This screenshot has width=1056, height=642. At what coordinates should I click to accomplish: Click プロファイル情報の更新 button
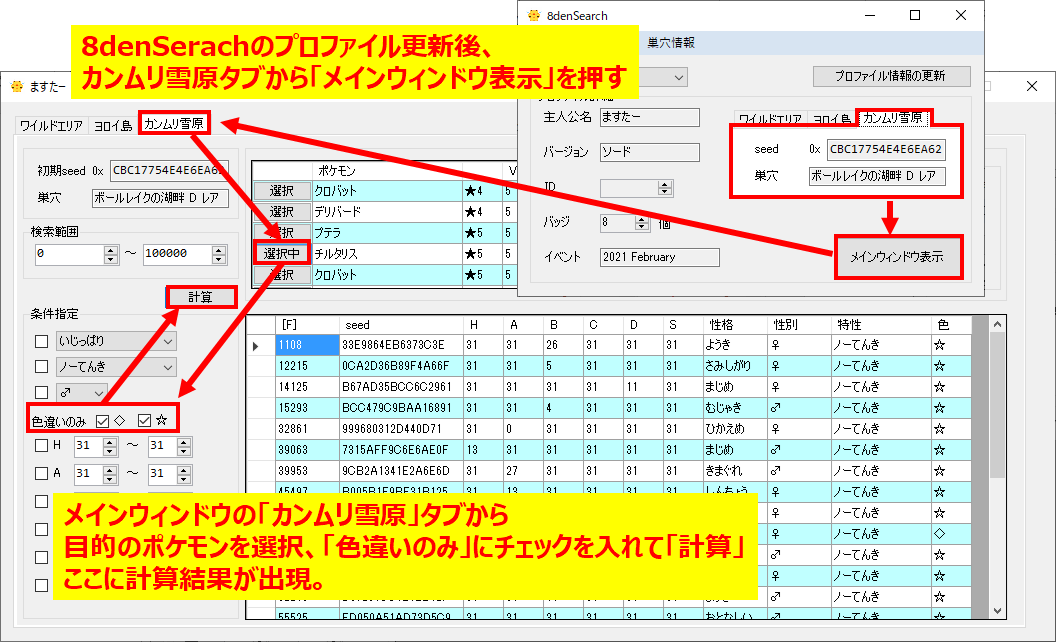pyautogui.click(x=891, y=76)
